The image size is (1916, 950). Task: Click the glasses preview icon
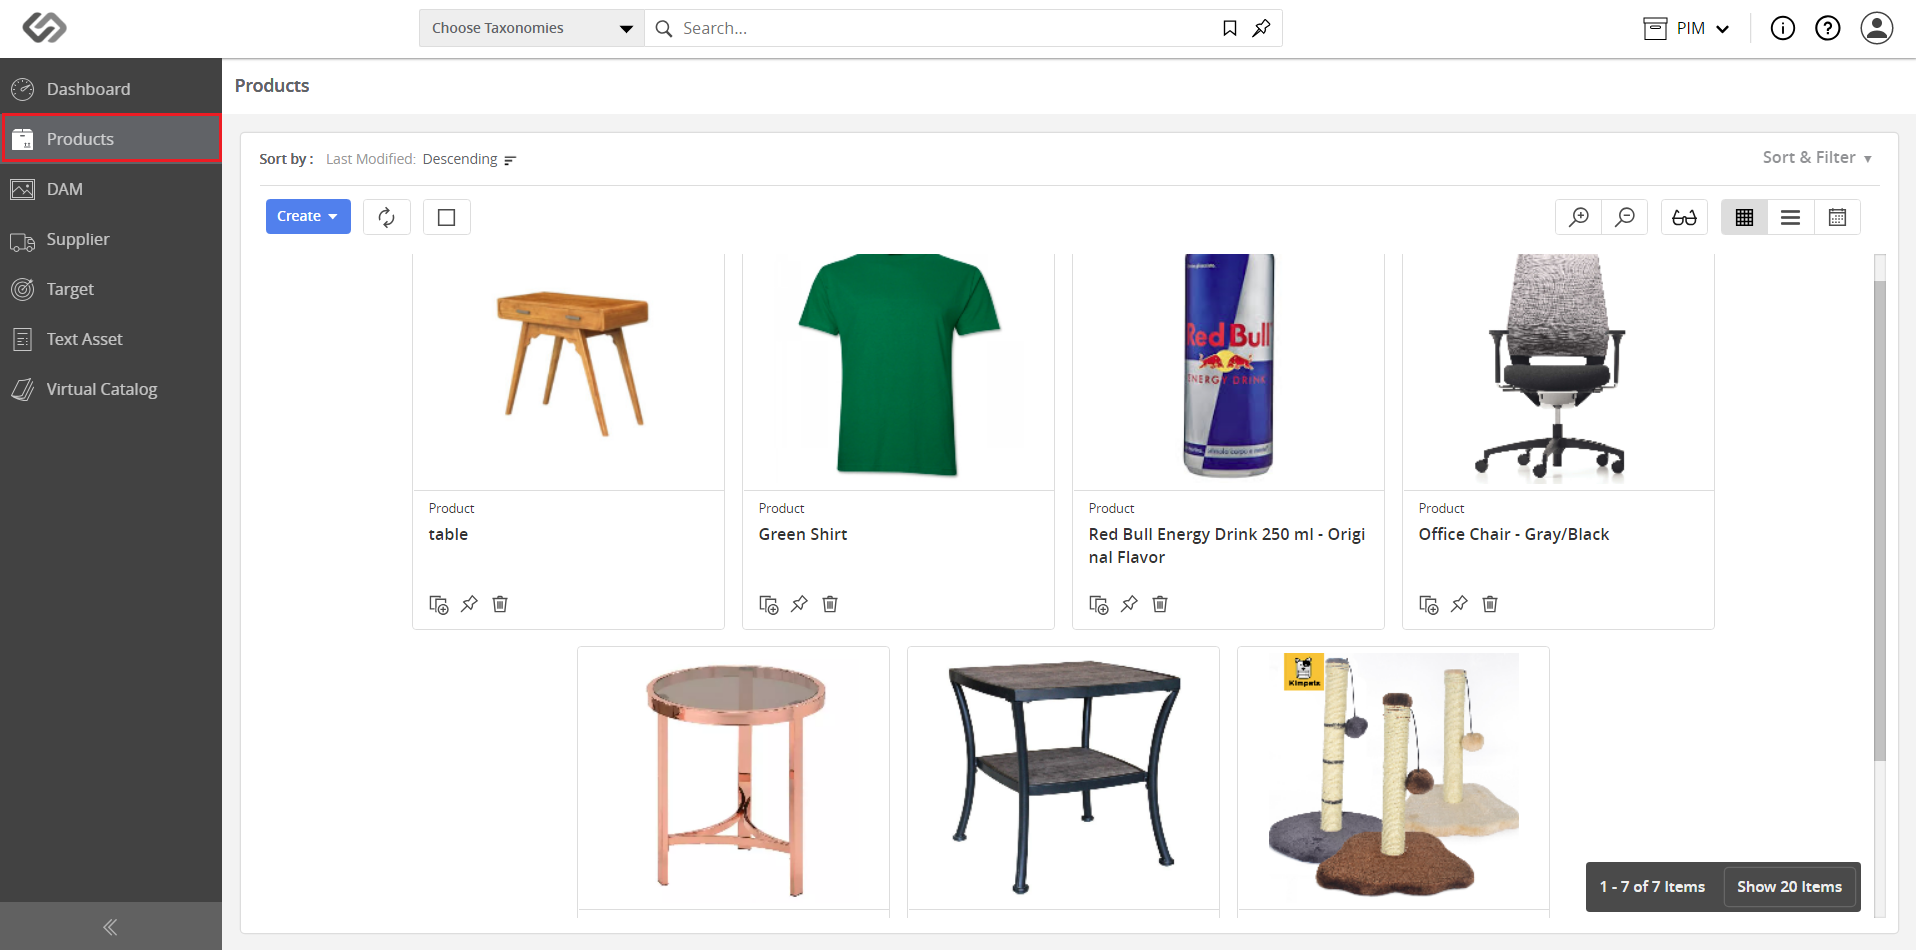(x=1684, y=217)
